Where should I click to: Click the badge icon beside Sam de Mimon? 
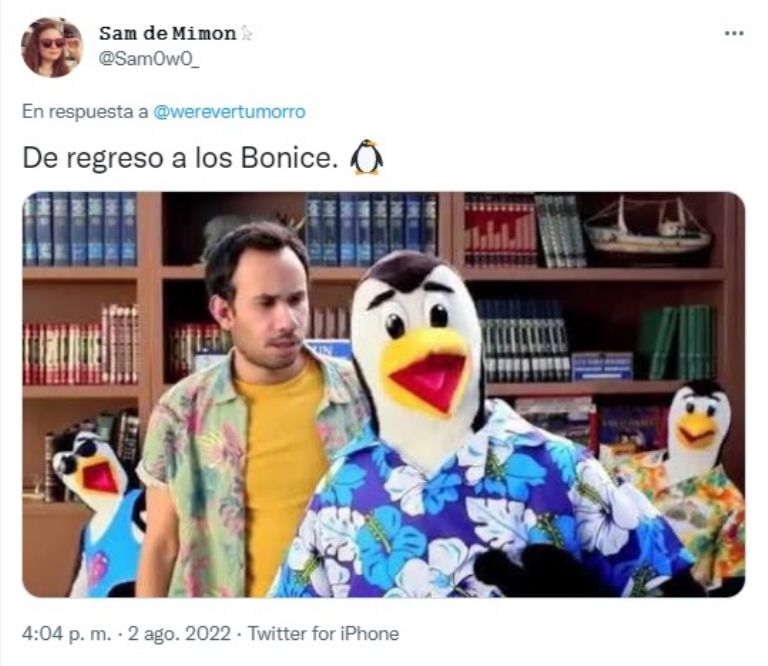[x=246, y=33]
